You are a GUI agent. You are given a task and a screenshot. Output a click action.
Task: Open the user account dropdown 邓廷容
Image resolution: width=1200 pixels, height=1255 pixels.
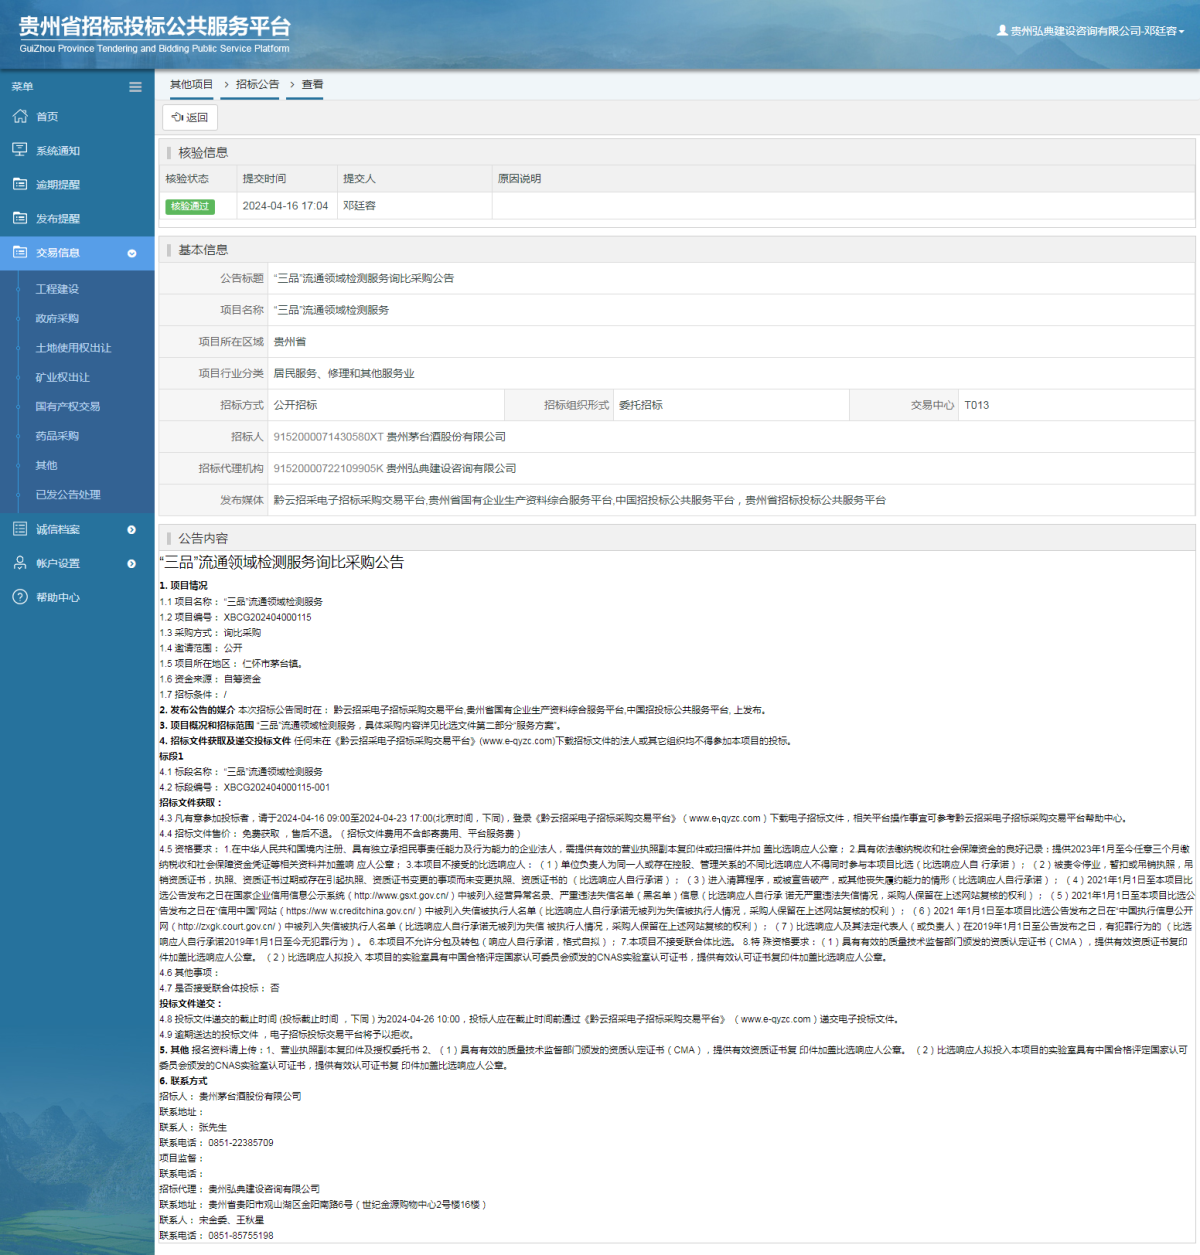point(1091,31)
